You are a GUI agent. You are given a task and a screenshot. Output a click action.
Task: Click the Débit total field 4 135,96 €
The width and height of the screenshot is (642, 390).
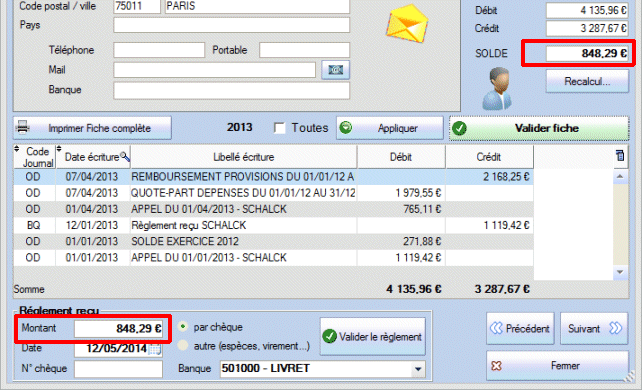[x=587, y=10]
